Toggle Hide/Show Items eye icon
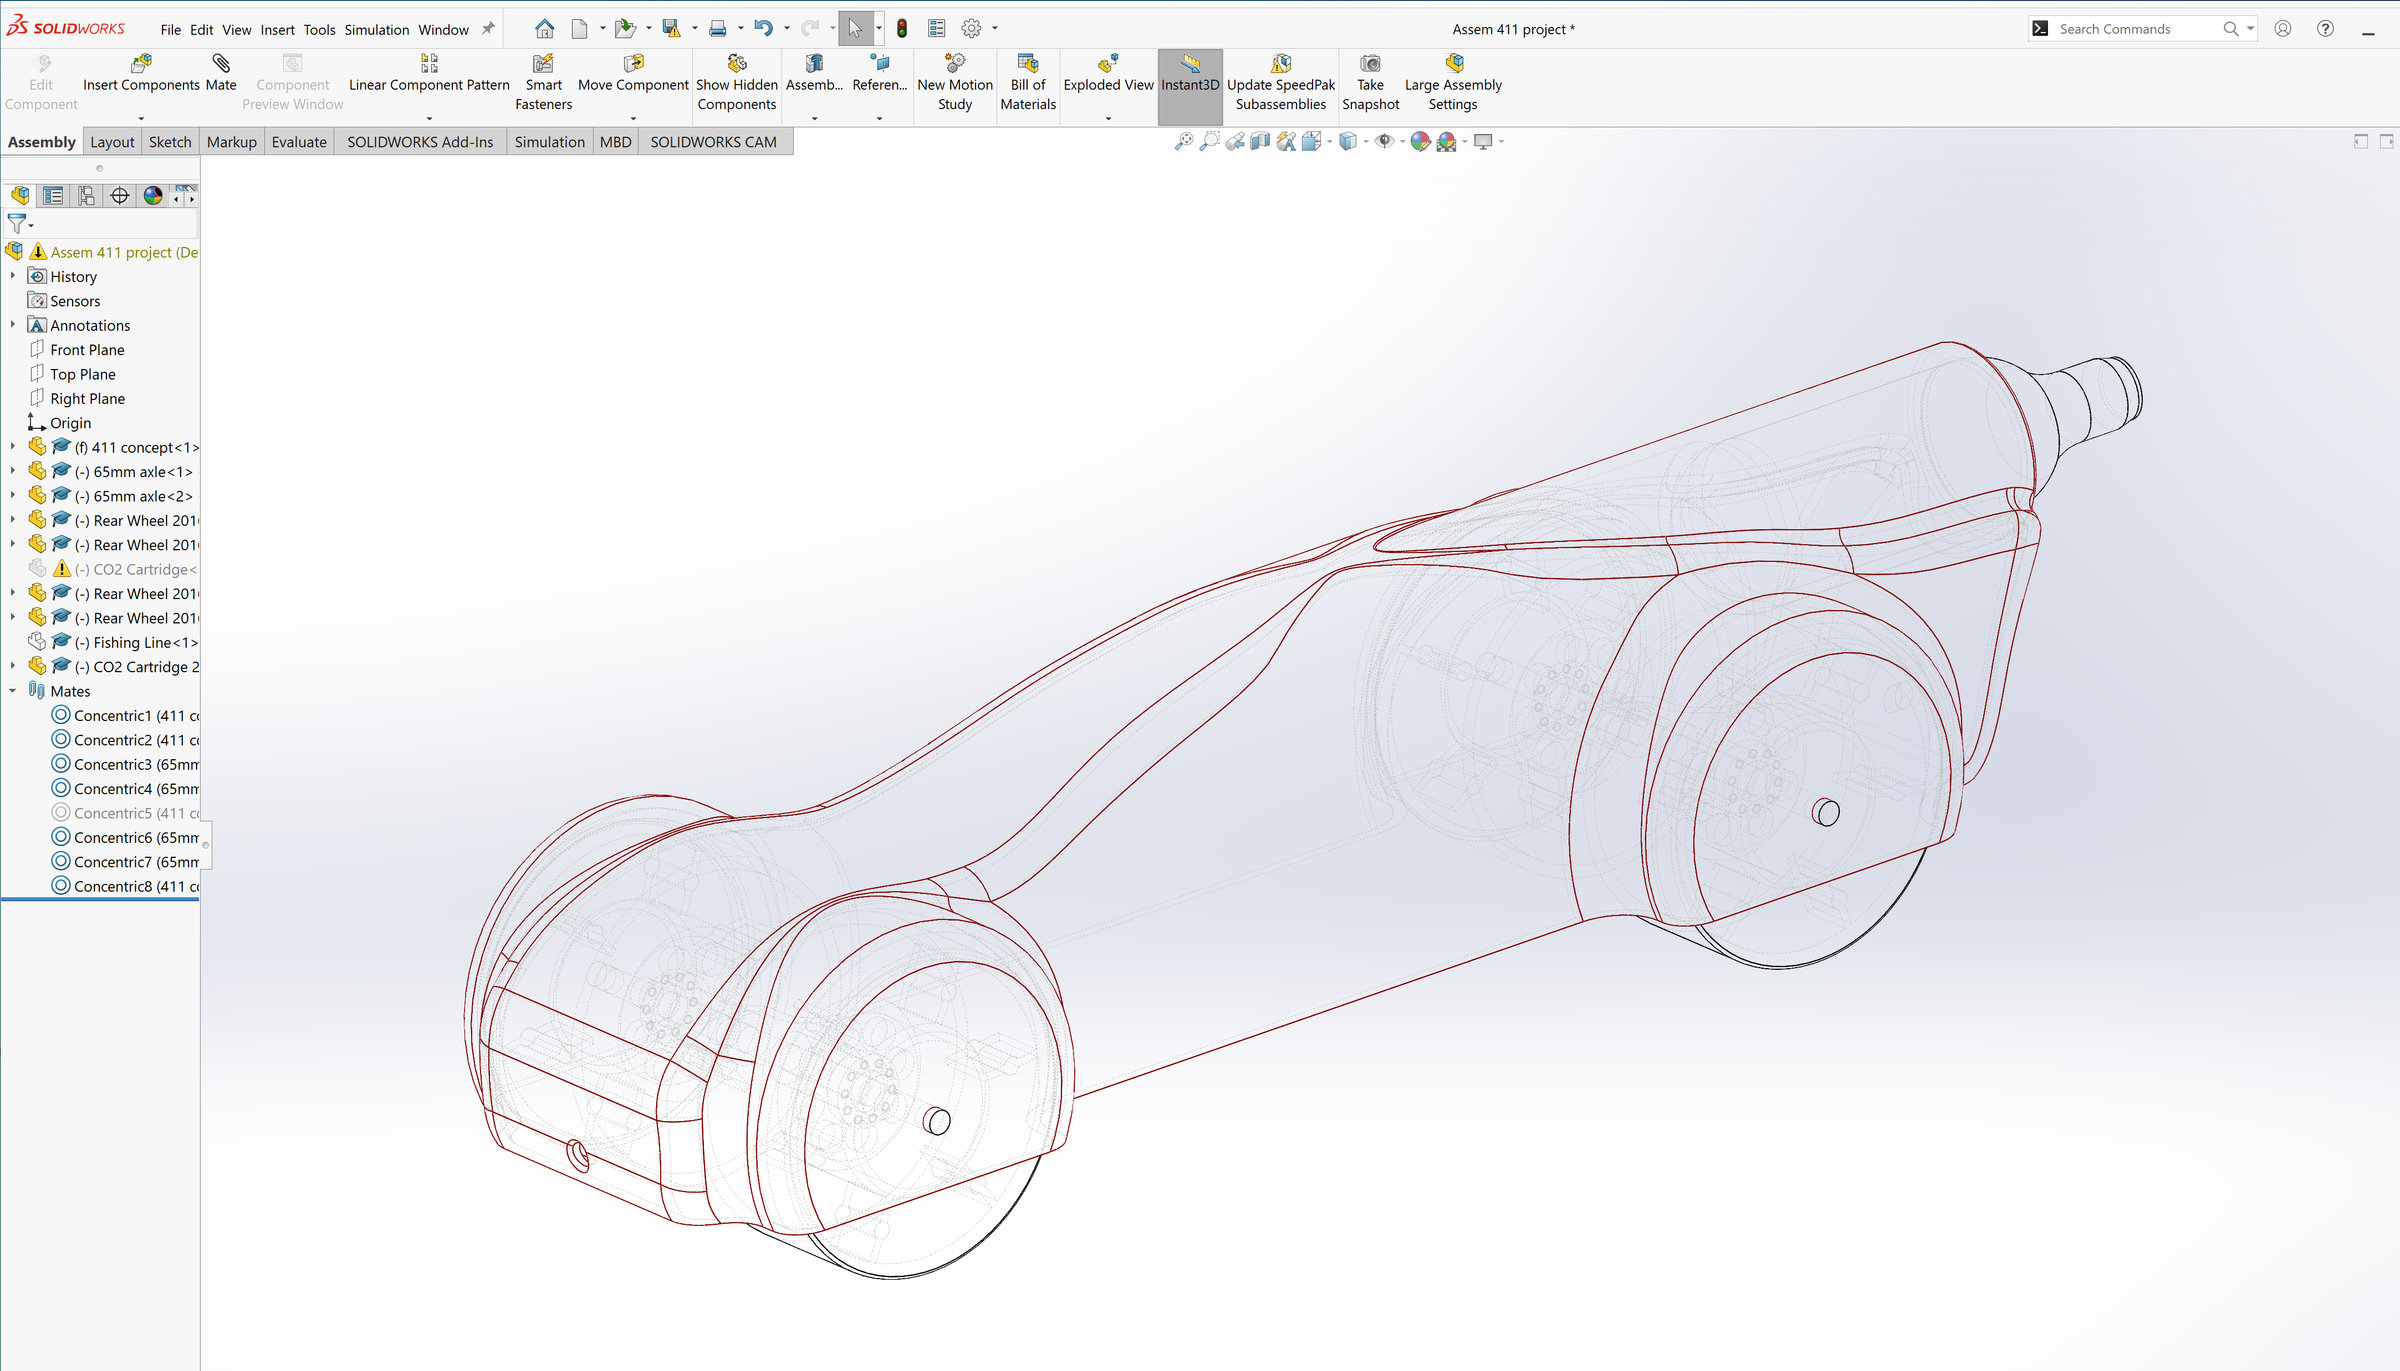The width and height of the screenshot is (2400, 1371). pyautogui.click(x=1384, y=142)
